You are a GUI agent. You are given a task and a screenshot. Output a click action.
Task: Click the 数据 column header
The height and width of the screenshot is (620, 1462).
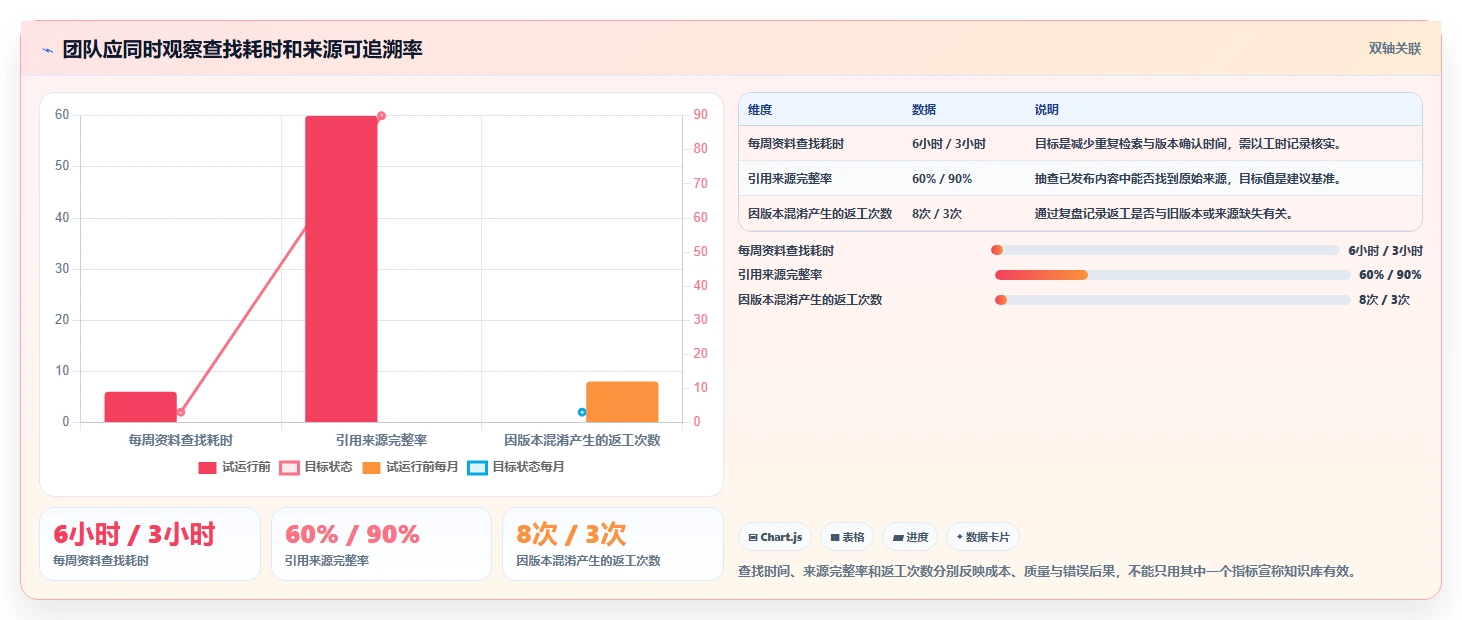click(x=924, y=110)
